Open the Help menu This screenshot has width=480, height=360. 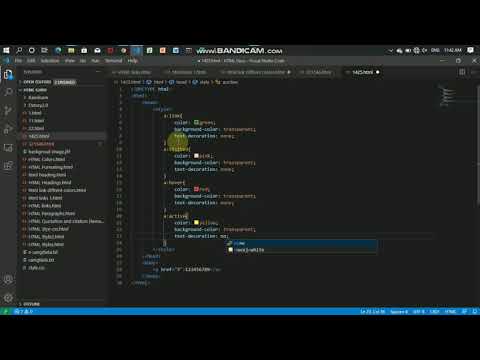(x=133, y=61)
